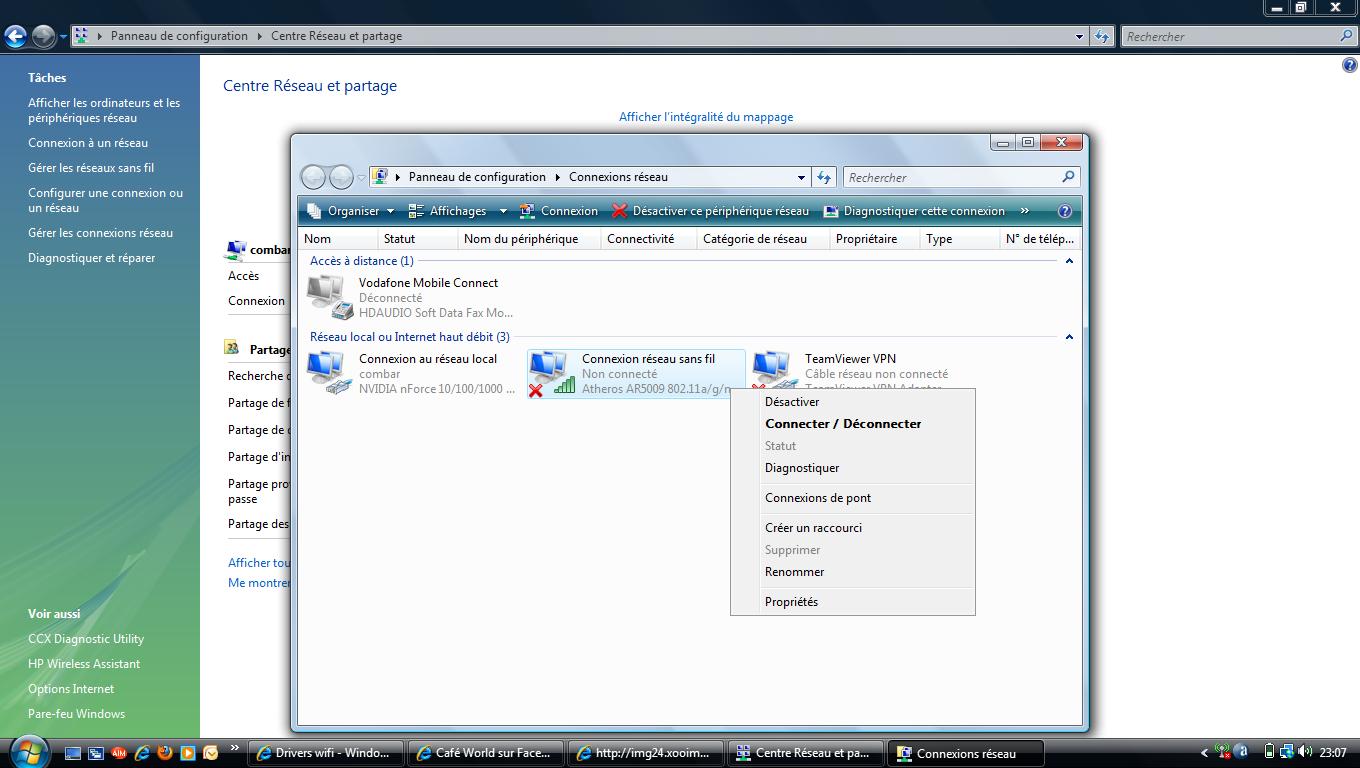Click Désactiver ce périphérique réseau toolbar button
The width and height of the screenshot is (1360, 768).
[x=710, y=211]
